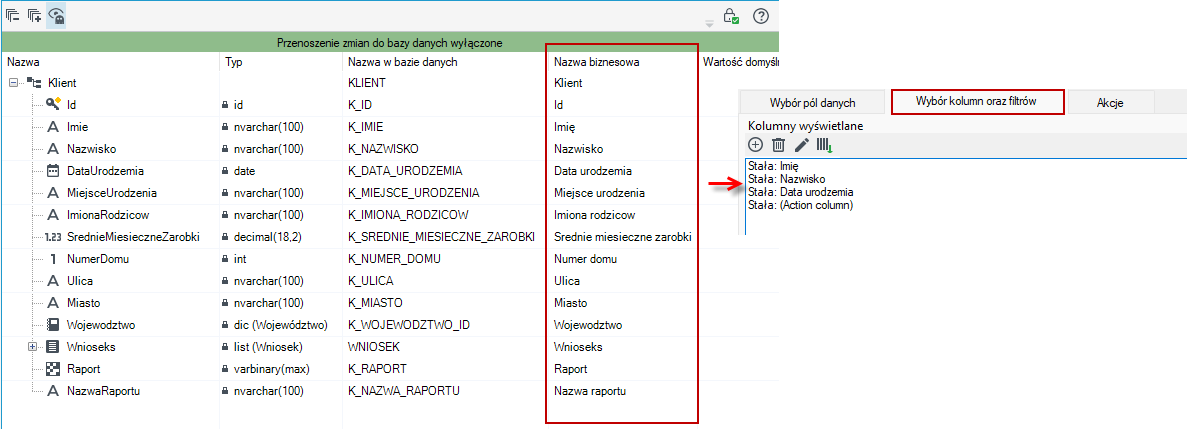Click the list icon beside Wnioseks
This screenshot has height=429, width=1187.
pos(53,347)
